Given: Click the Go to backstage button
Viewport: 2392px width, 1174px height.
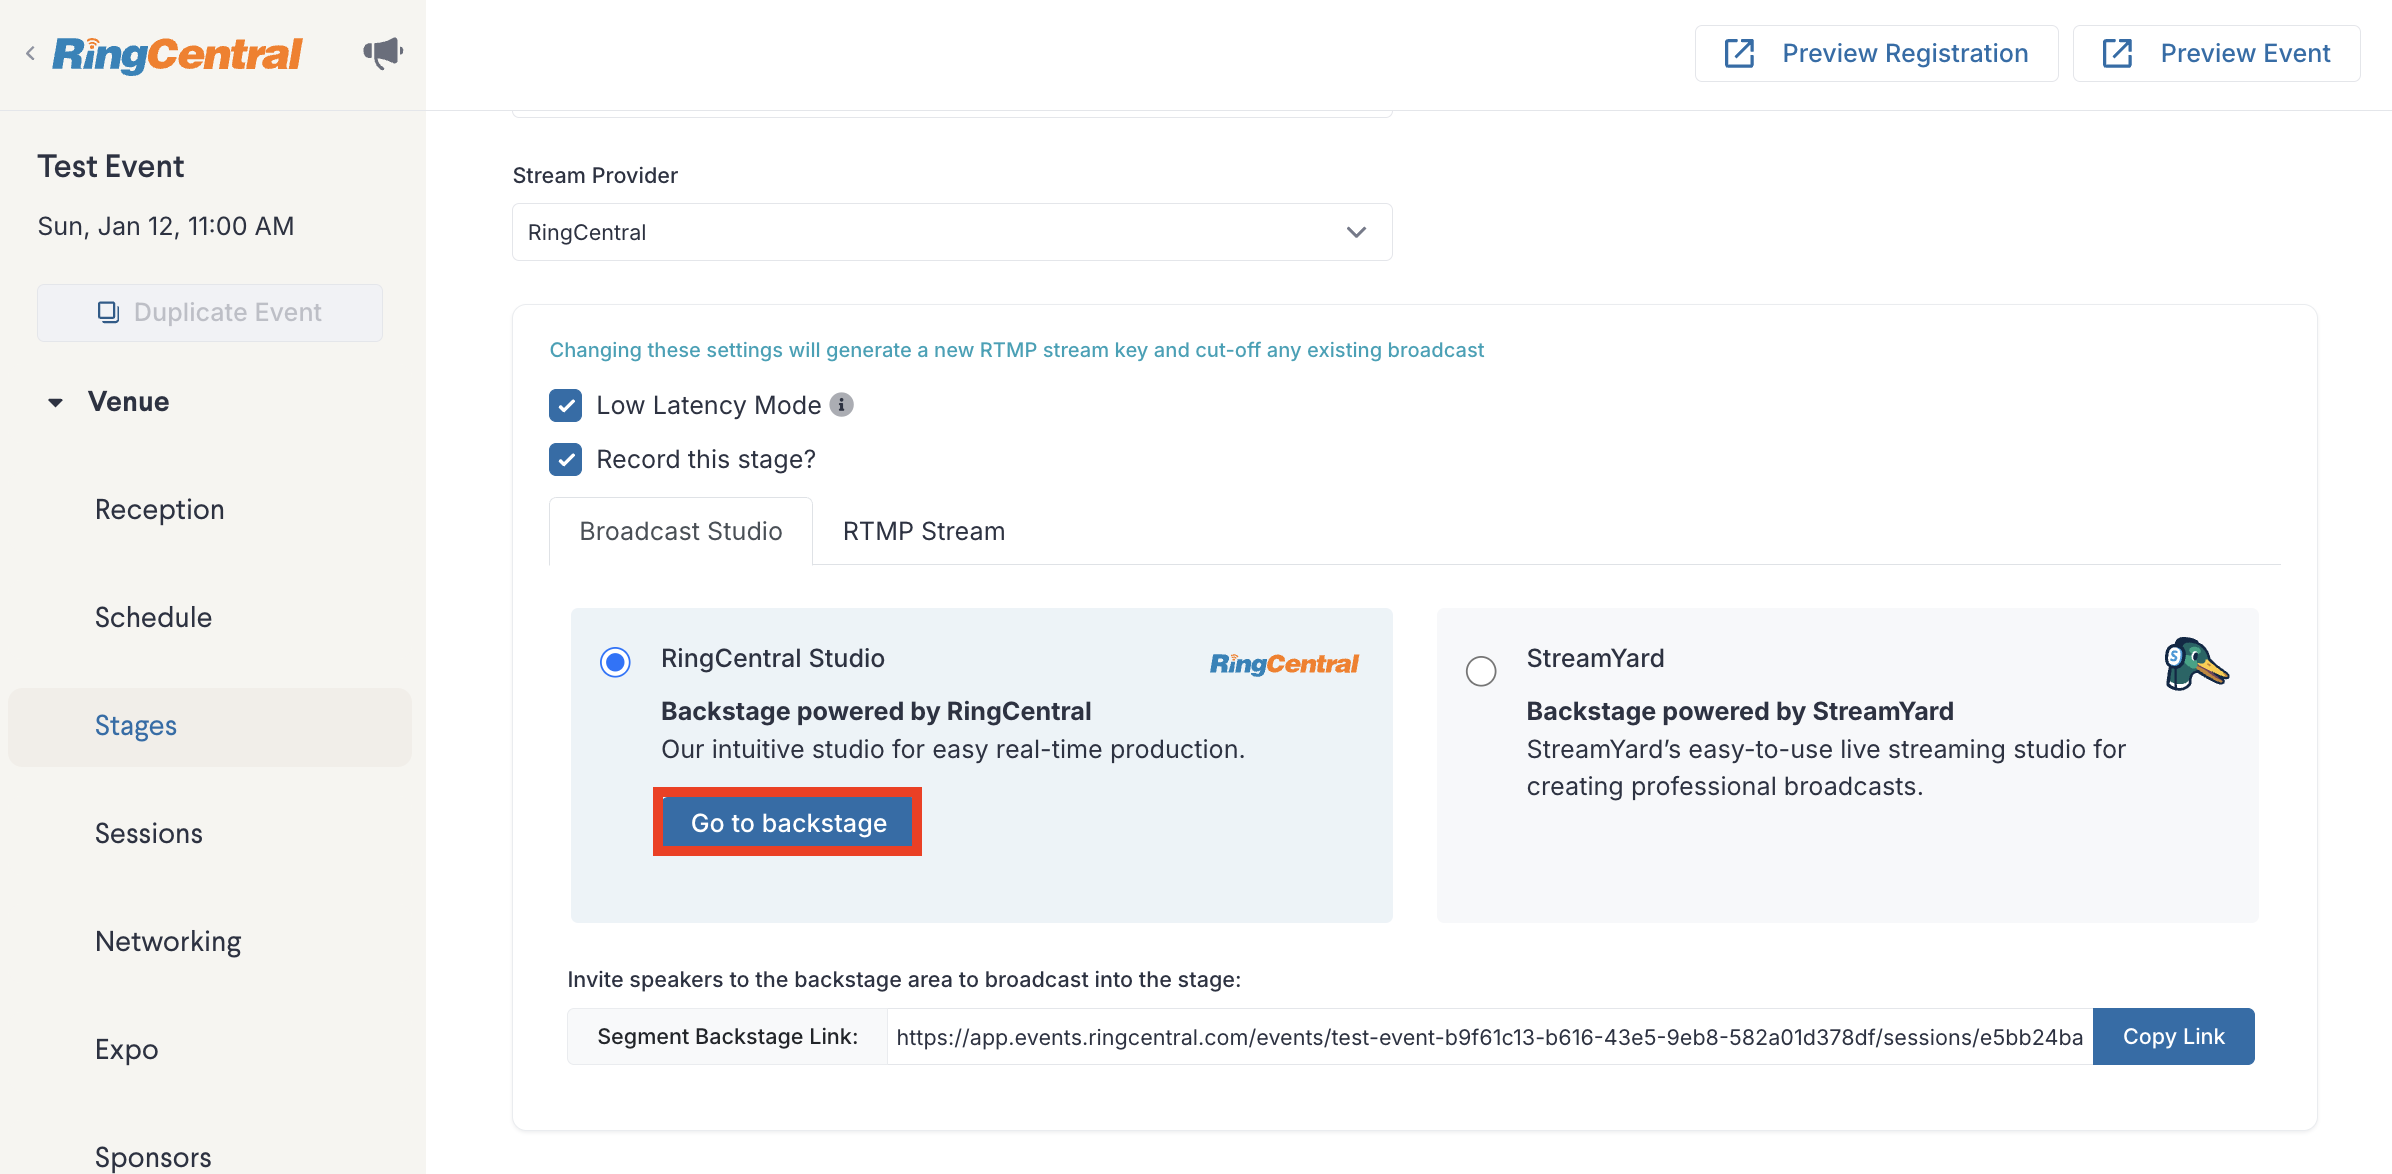Looking at the screenshot, I should tap(789, 823).
